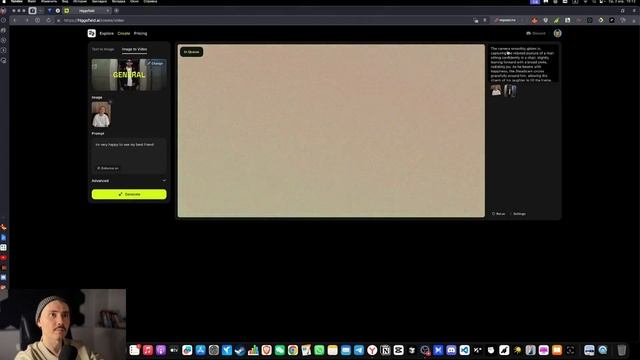Open App Store in the Dock

(200, 350)
